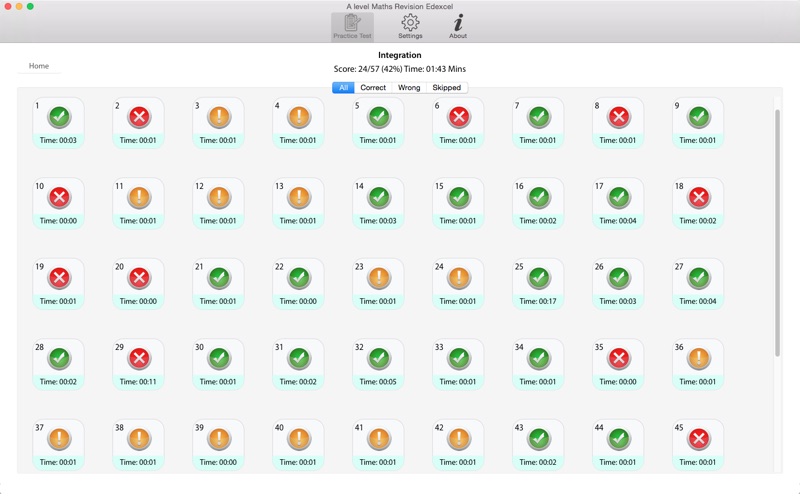The image size is (800, 500).
Task: View question 39 skipped tile
Action: (x=218, y=445)
